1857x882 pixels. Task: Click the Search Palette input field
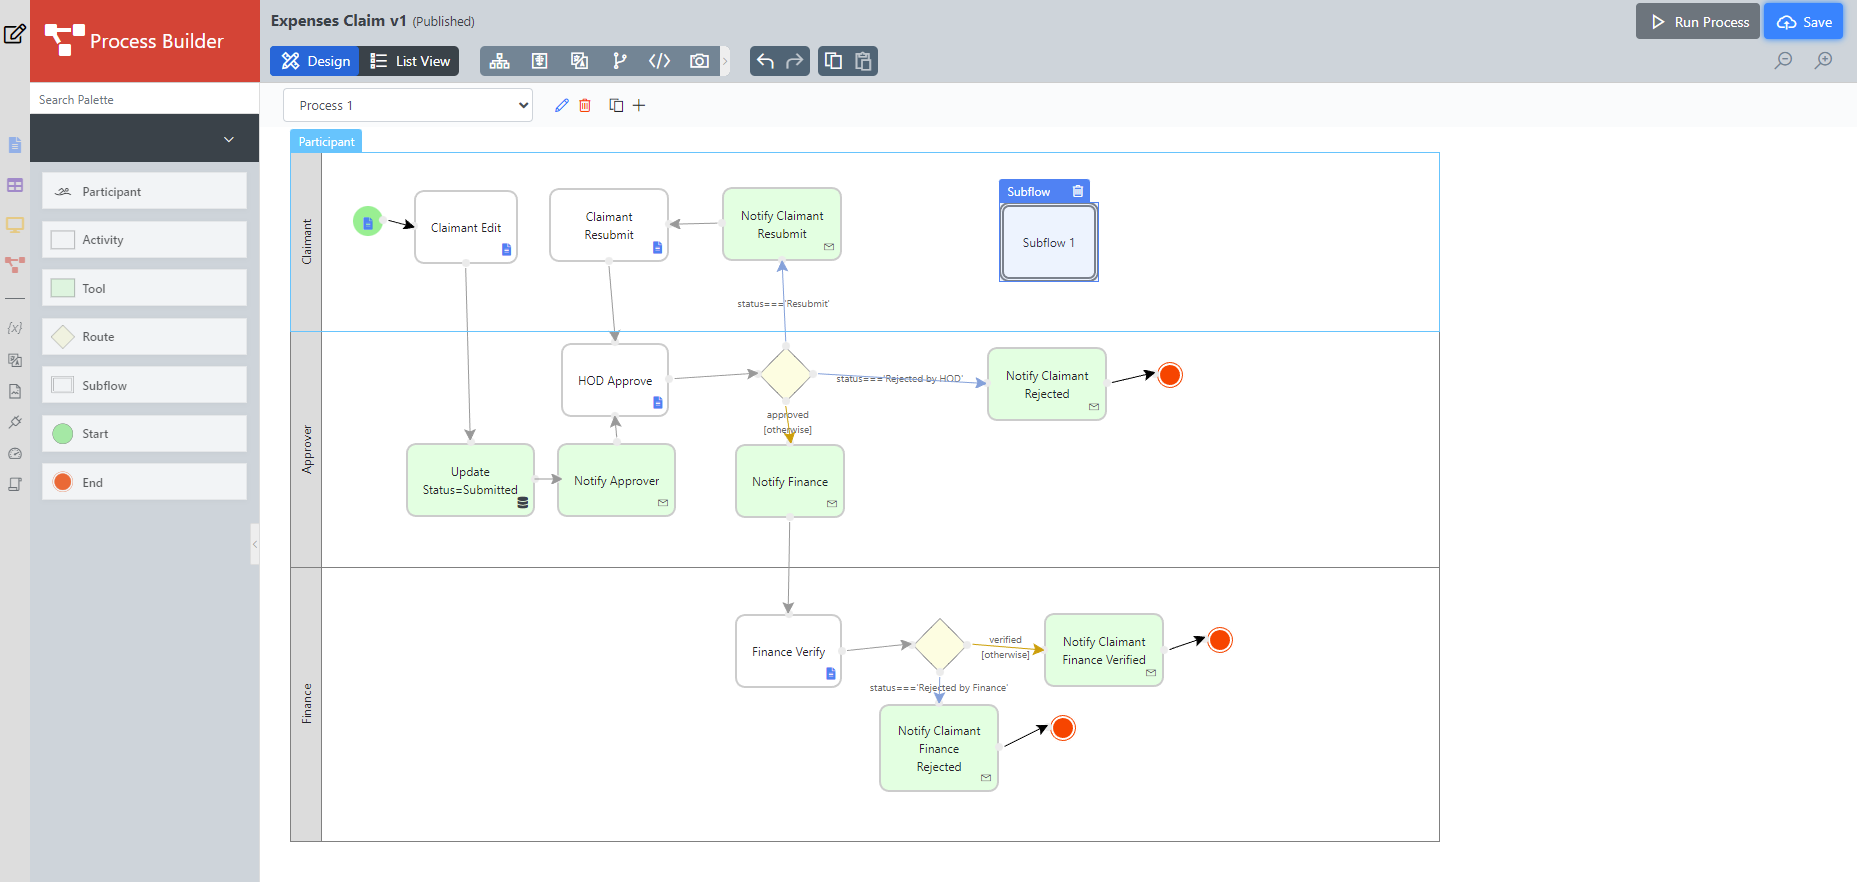[145, 99]
